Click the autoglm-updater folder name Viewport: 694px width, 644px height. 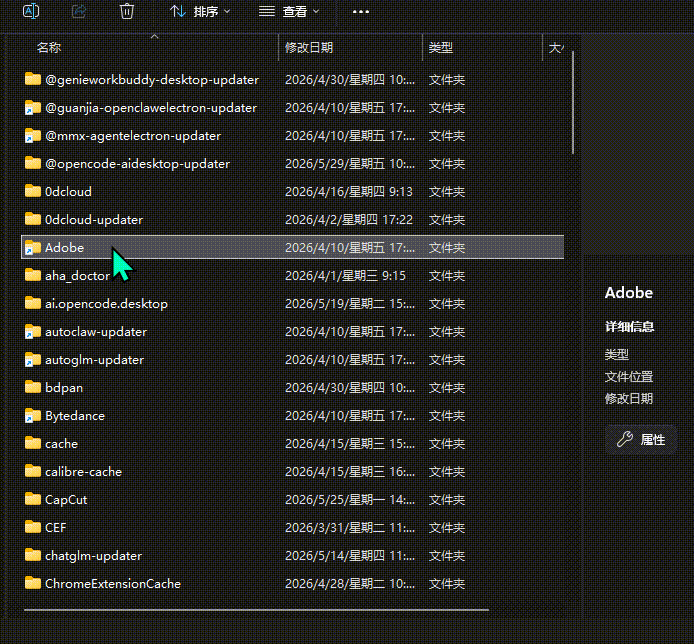coord(94,360)
